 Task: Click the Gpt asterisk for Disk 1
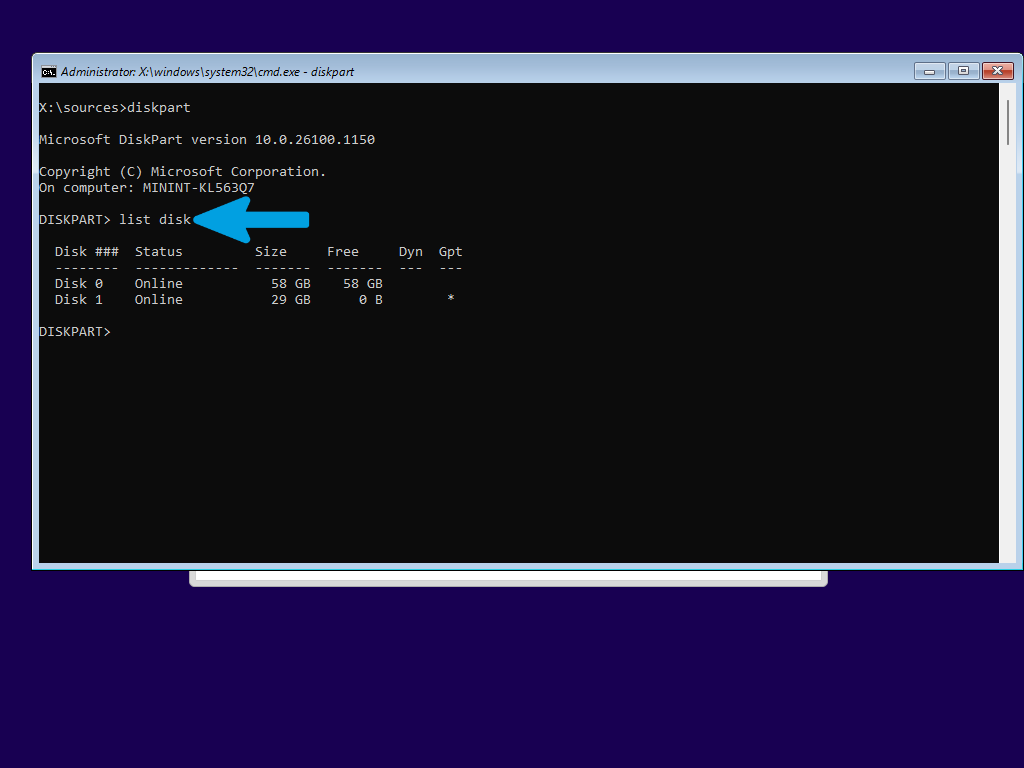tap(451, 298)
